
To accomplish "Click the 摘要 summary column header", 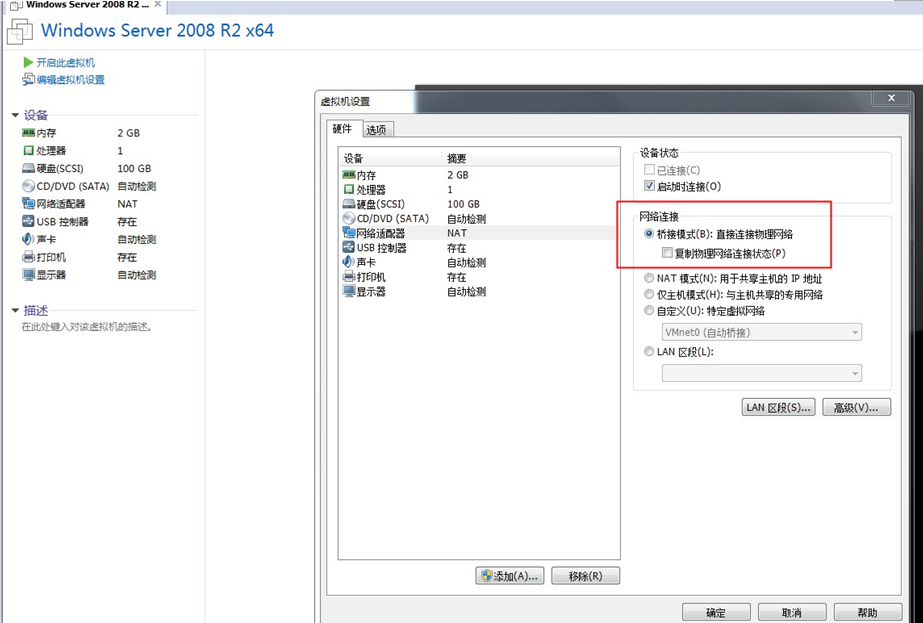I will tap(530, 158).
